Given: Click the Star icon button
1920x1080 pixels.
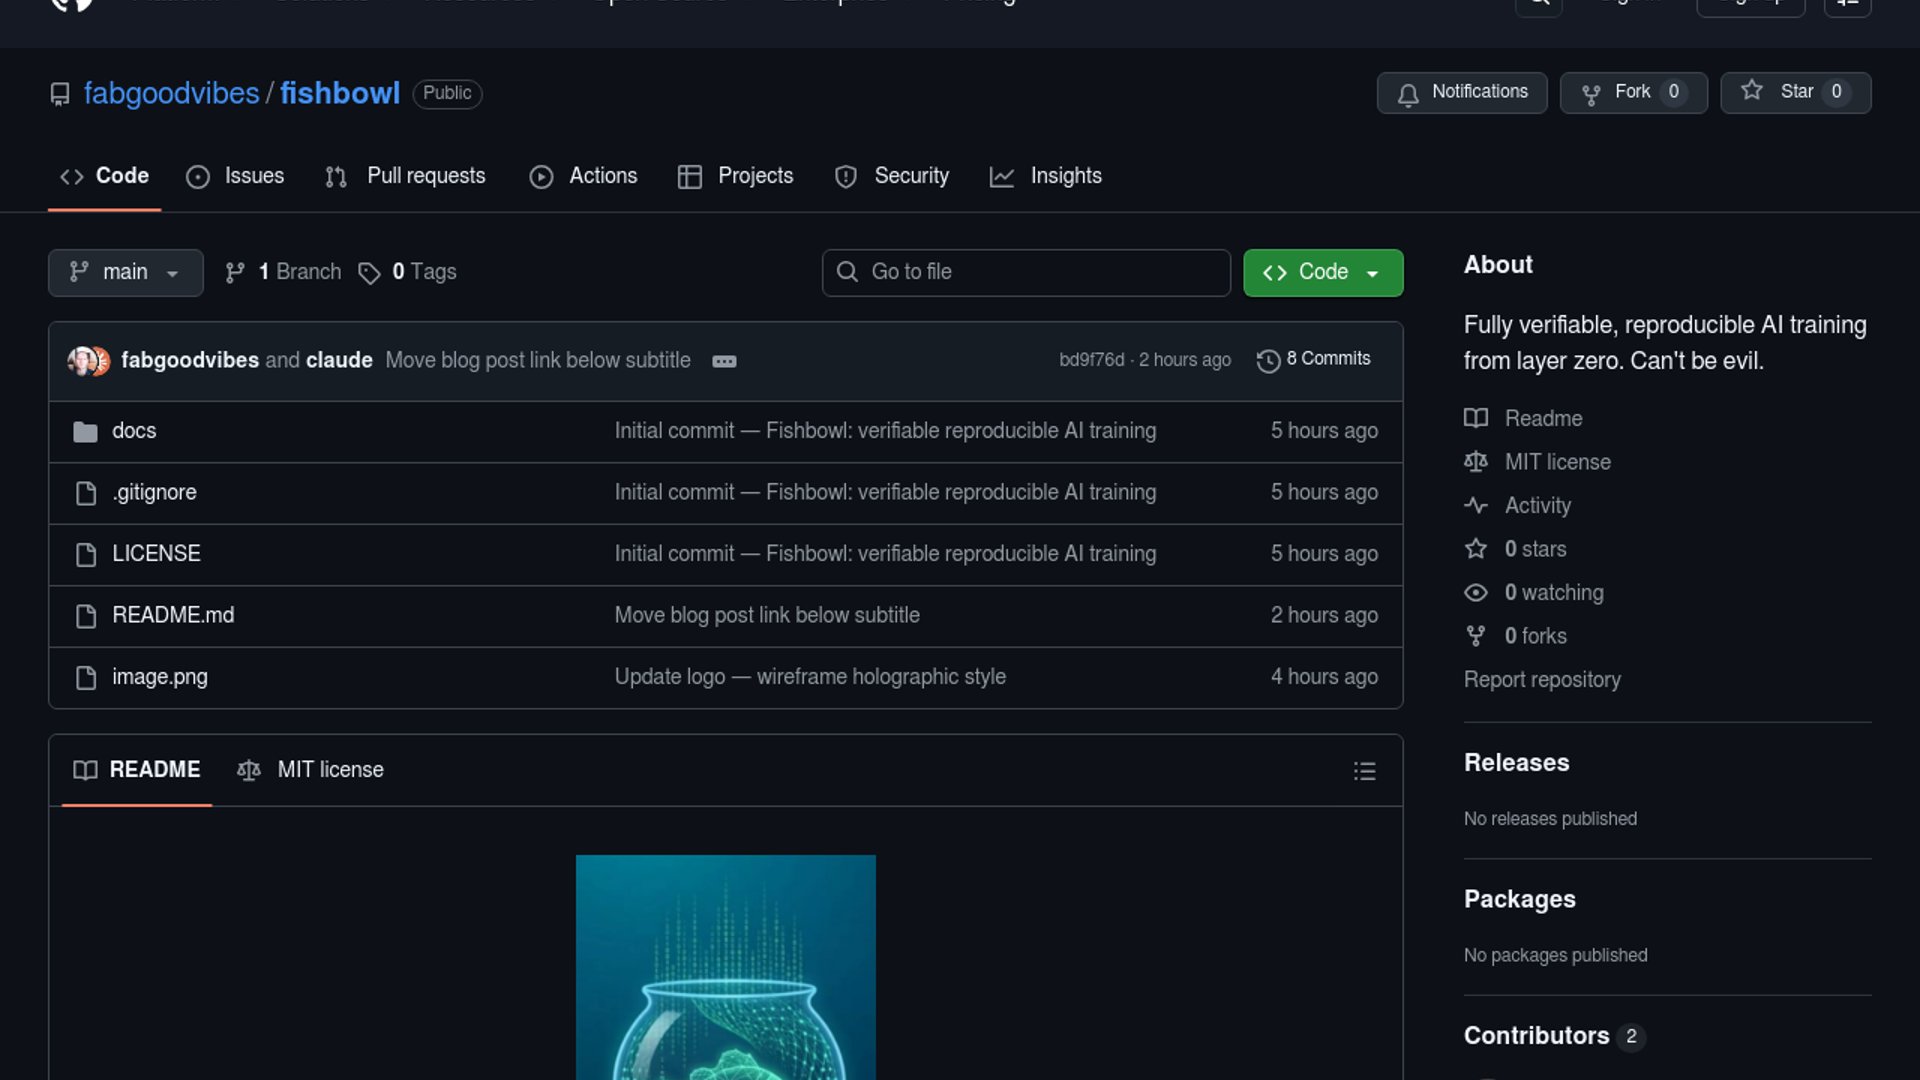Looking at the screenshot, I should coord(1751,91).
